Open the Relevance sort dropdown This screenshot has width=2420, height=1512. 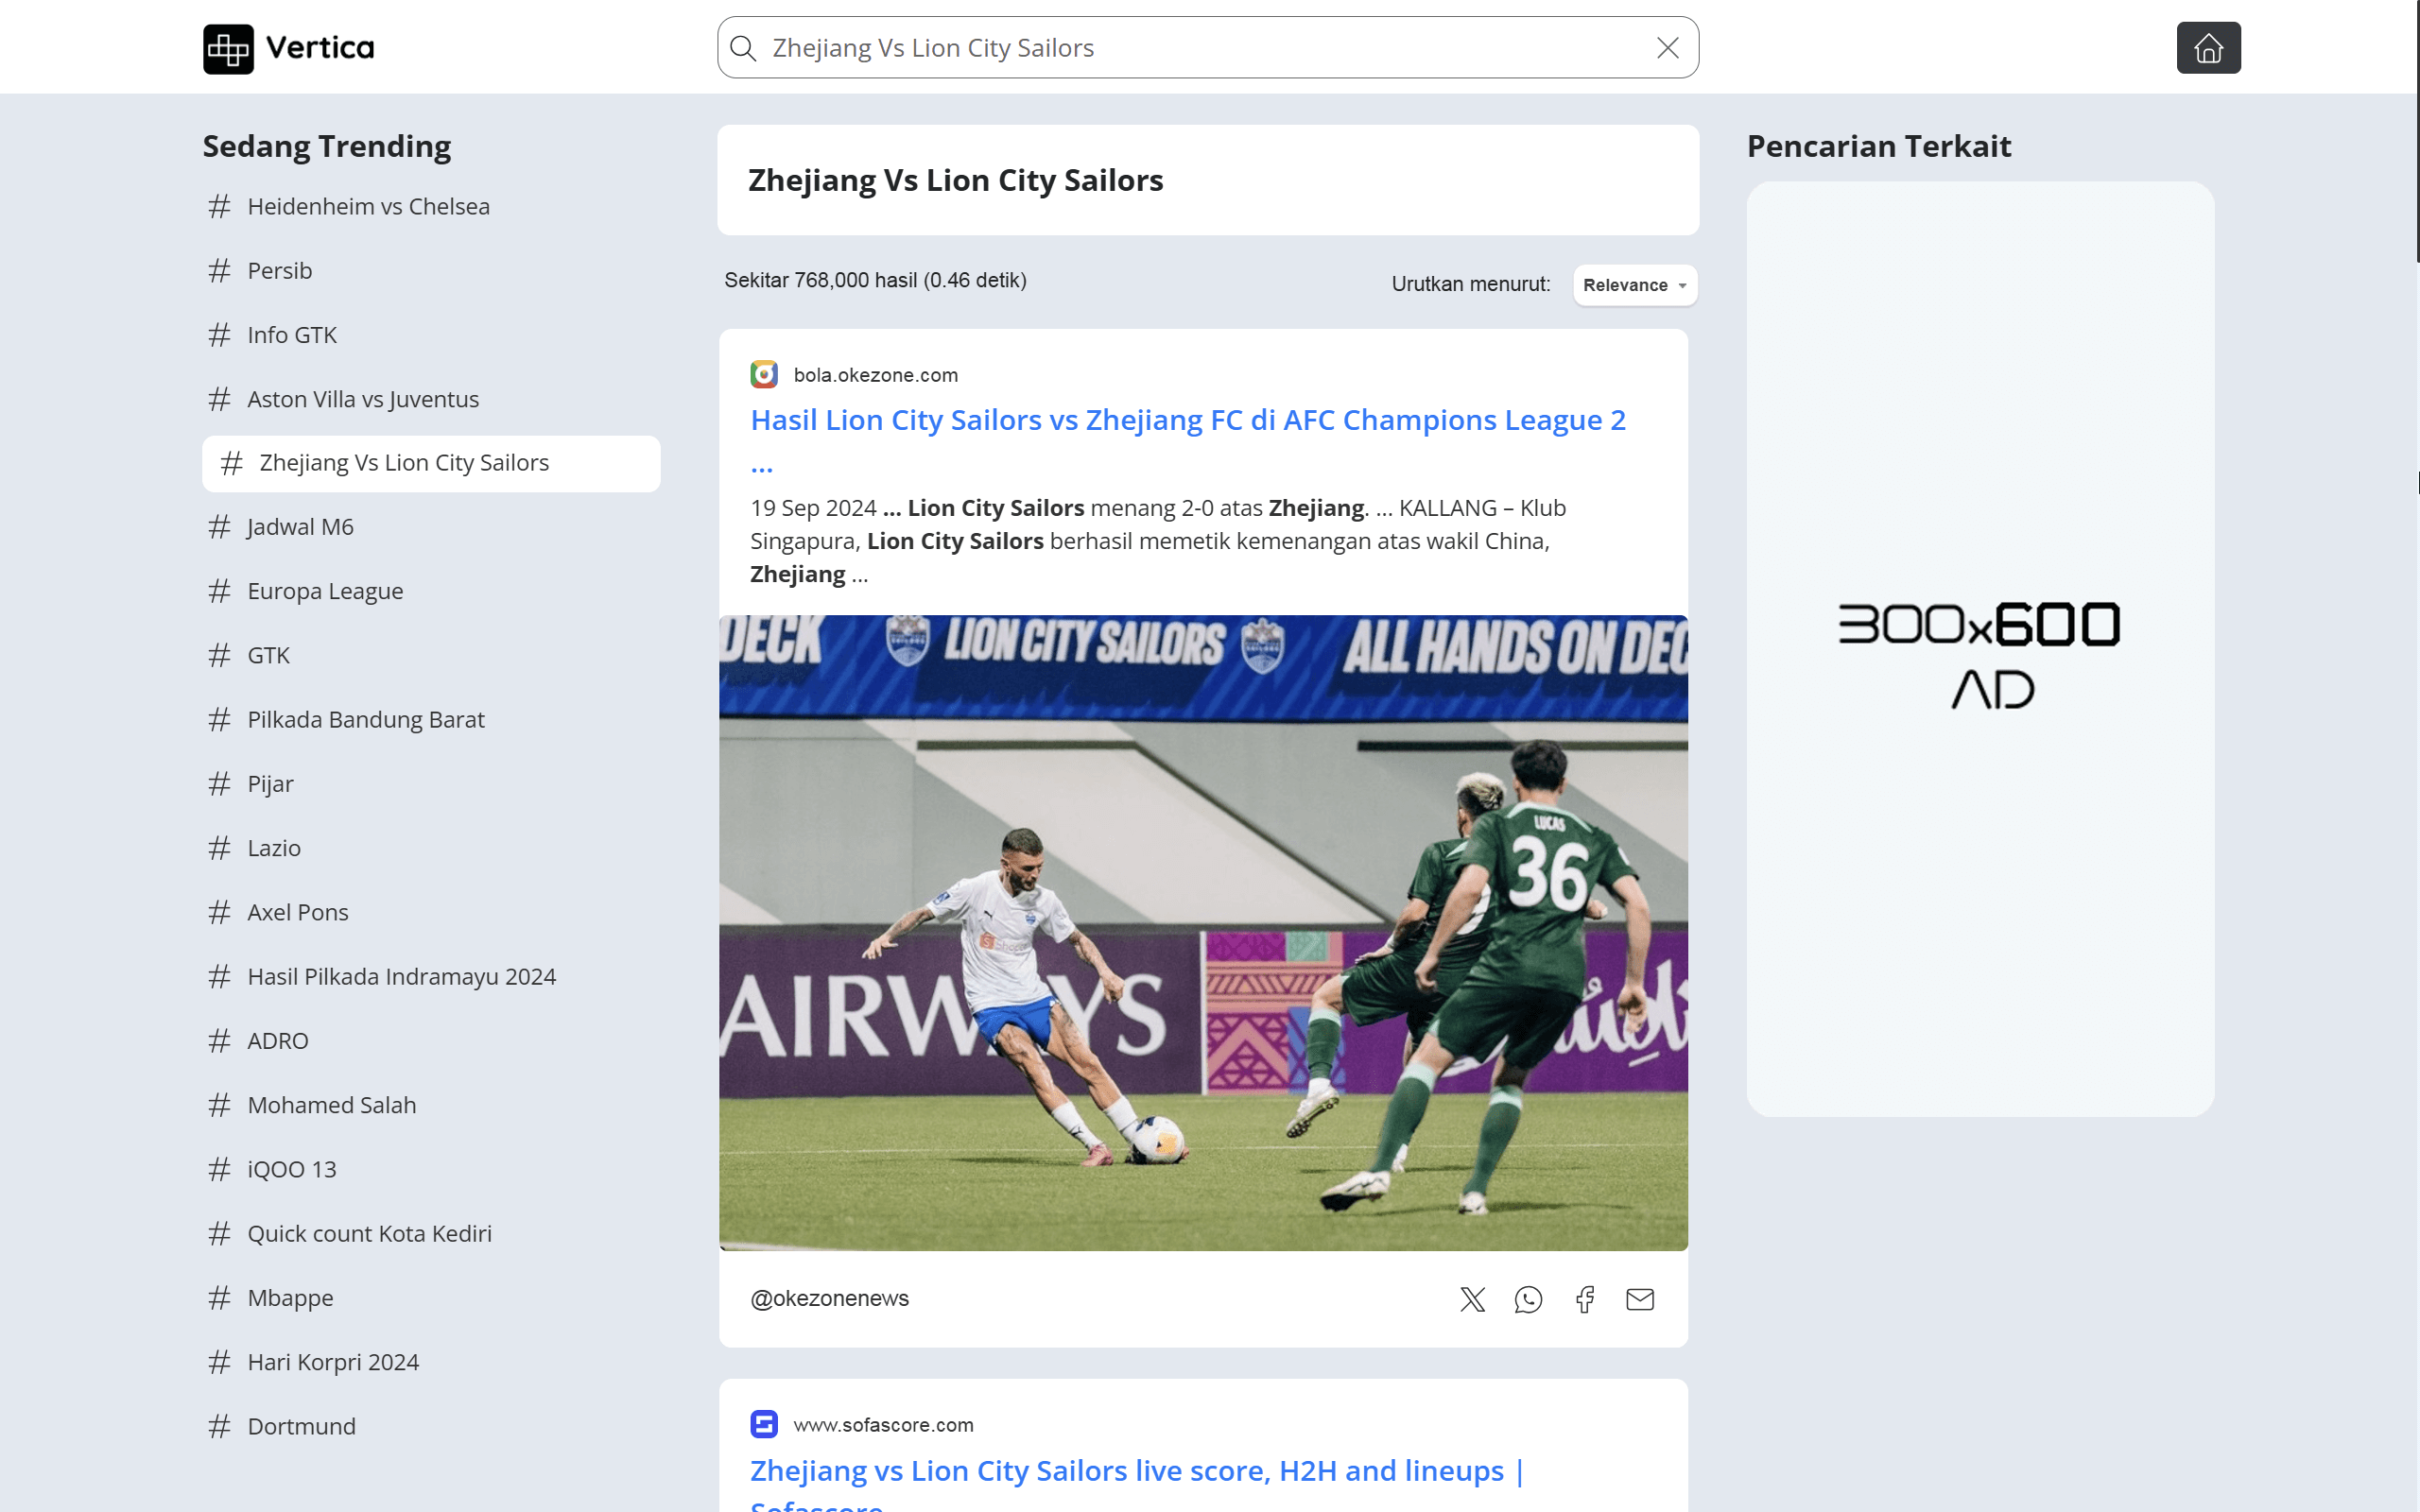click(1635, 285)
